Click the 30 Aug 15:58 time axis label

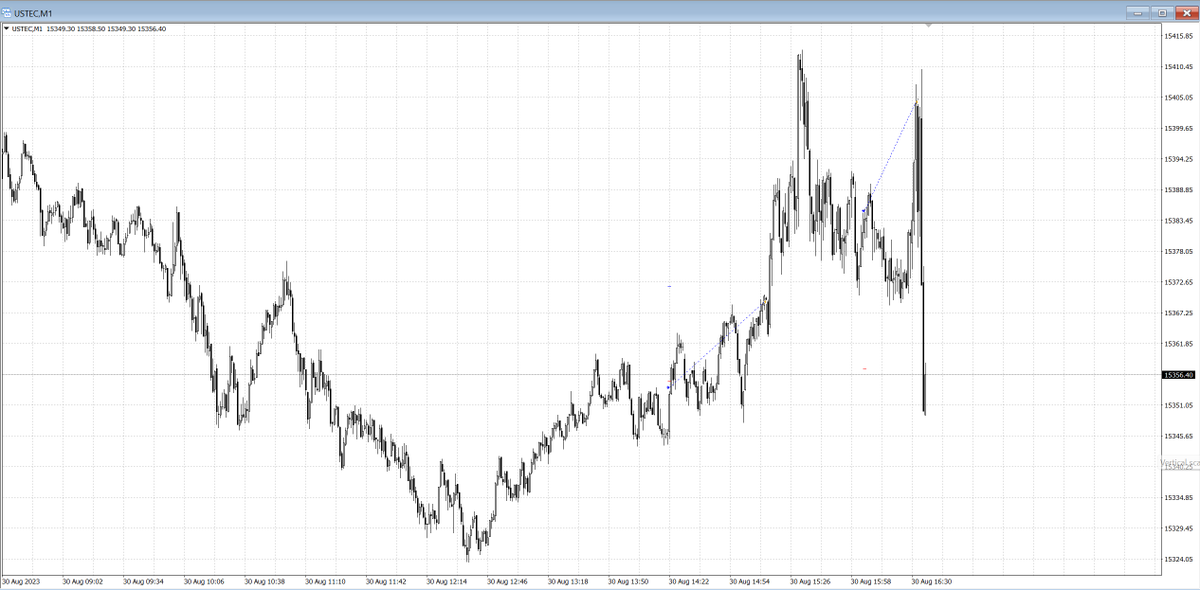[x=871, y=580]
